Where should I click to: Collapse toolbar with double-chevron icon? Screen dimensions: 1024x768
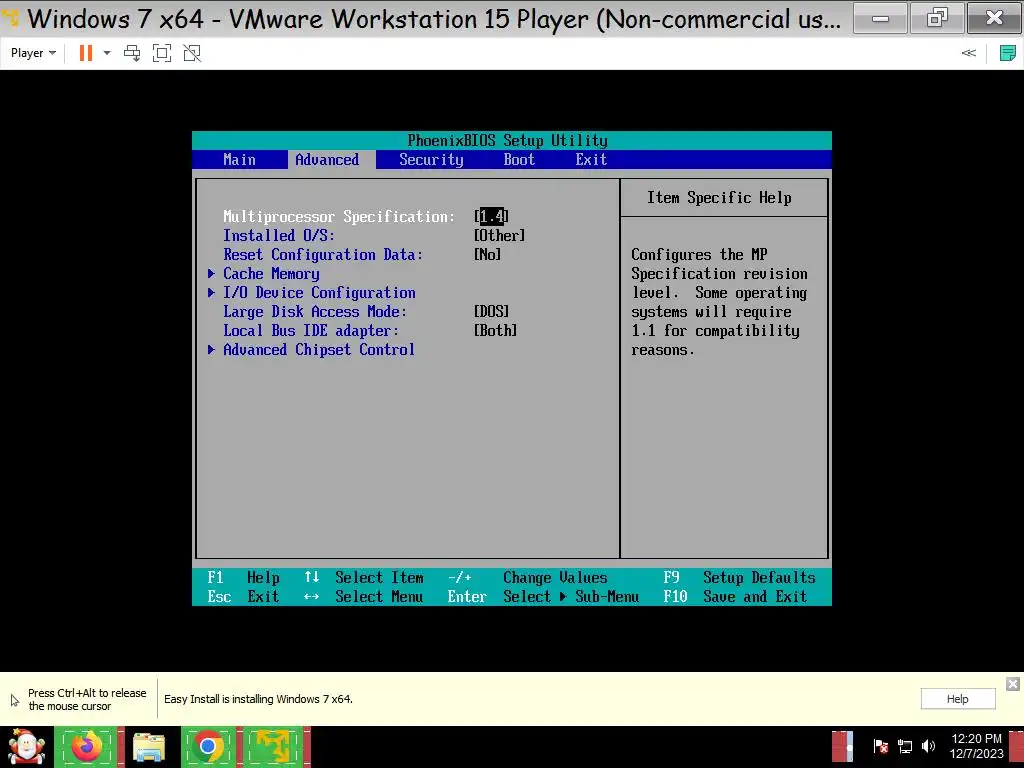pos(968,53)
